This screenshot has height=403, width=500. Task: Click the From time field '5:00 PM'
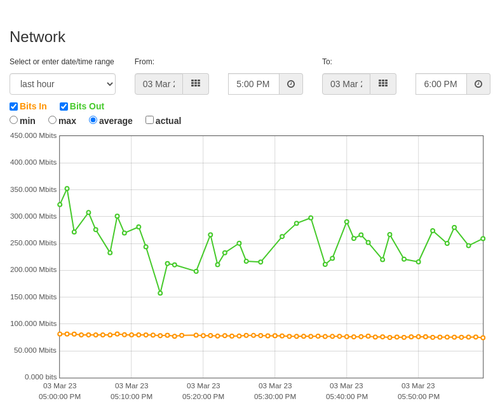254,84
